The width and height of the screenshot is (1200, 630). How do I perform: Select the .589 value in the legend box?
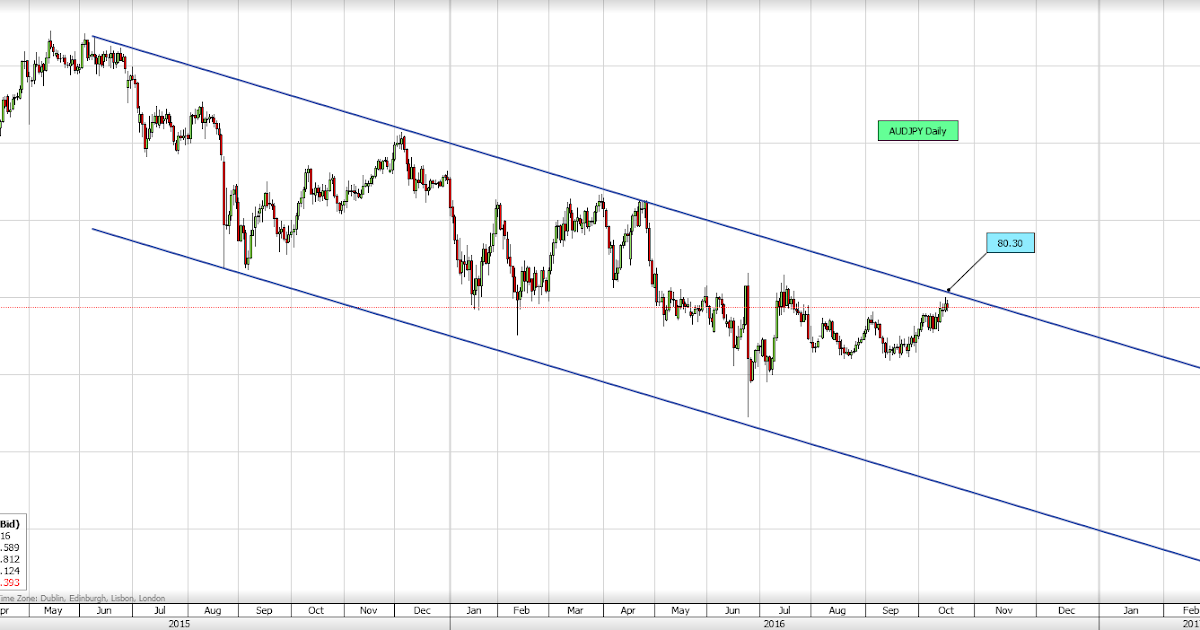pos(11,547)
